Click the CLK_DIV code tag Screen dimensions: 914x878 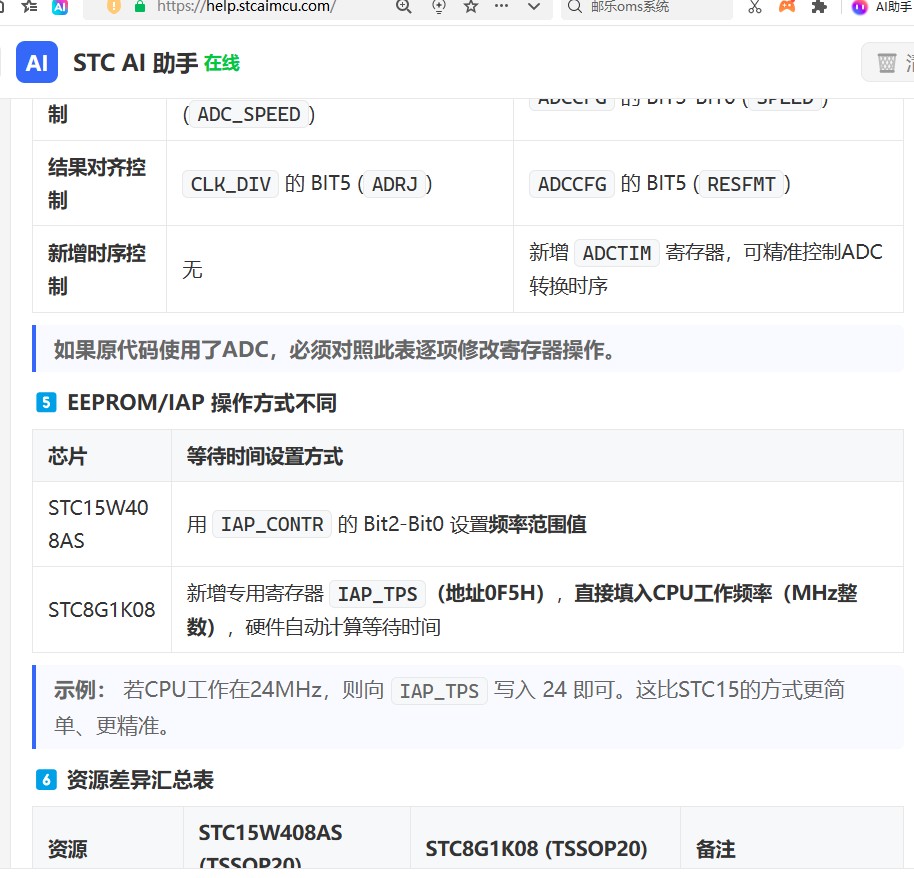tap(230, 184)
